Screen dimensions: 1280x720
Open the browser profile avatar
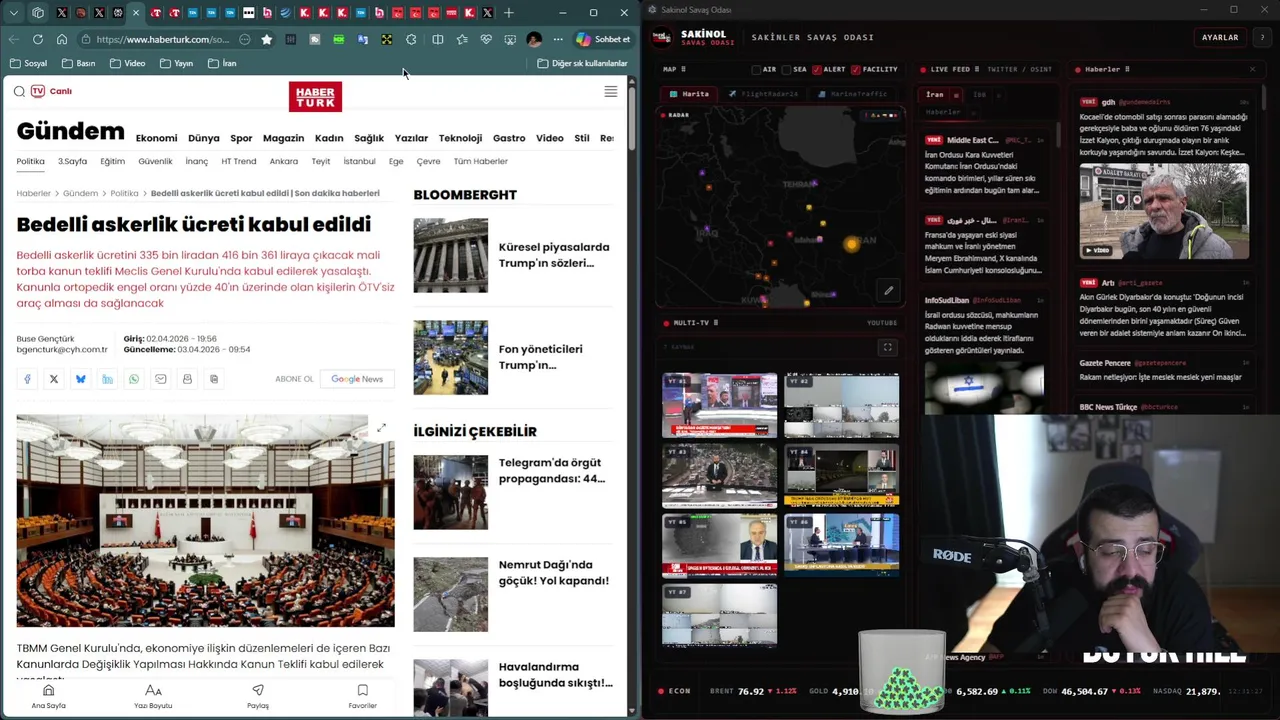[534, 39]
